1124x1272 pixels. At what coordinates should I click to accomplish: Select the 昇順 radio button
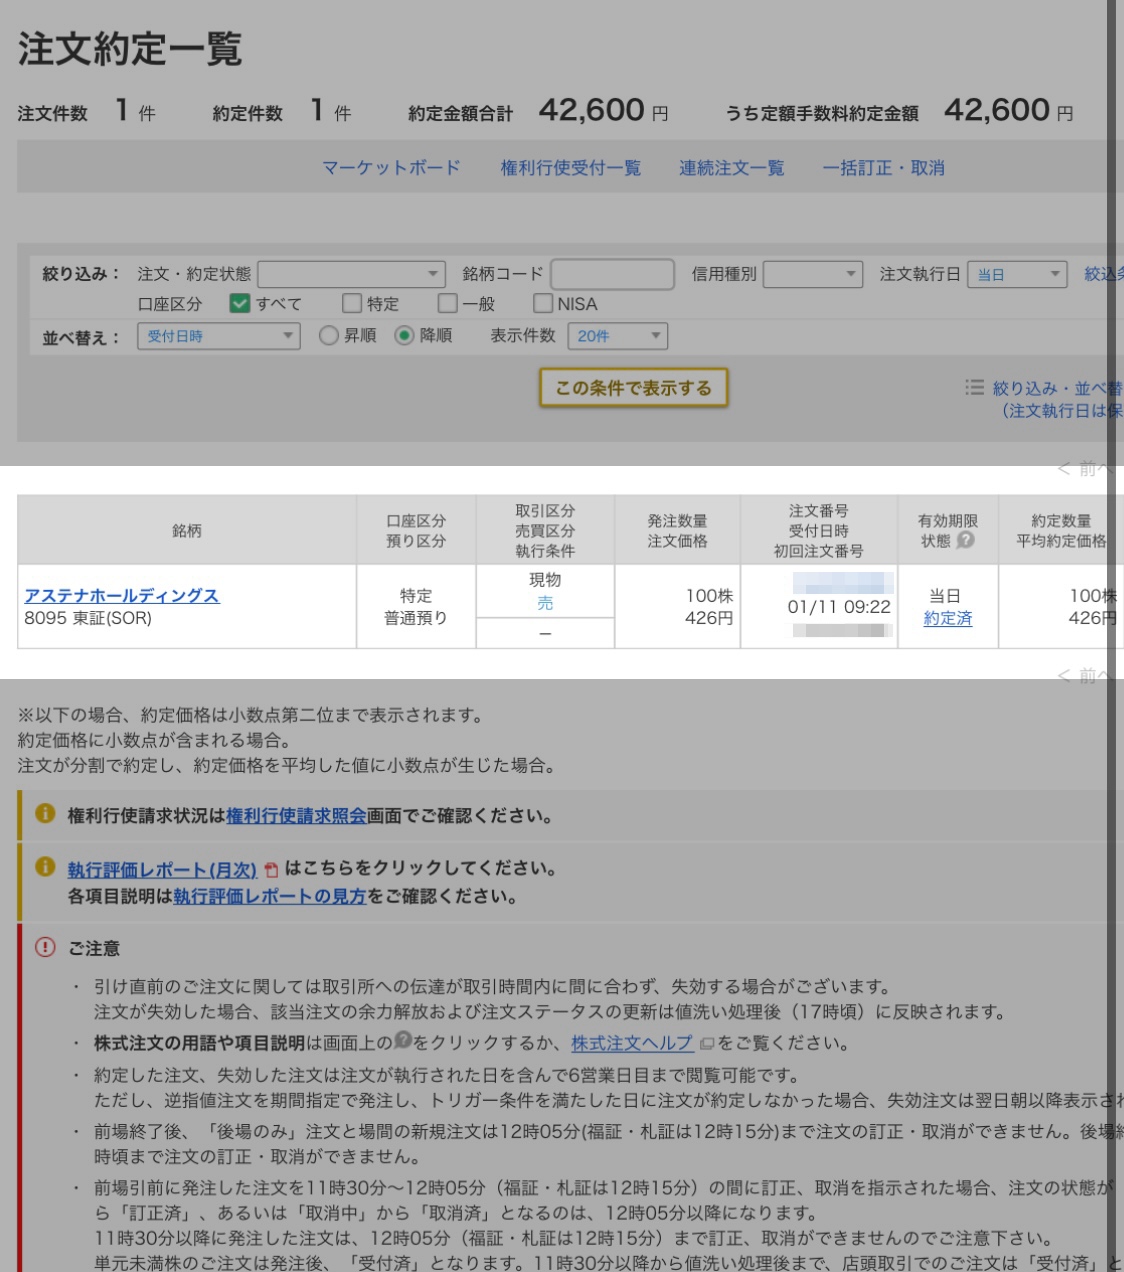(328, 336)
